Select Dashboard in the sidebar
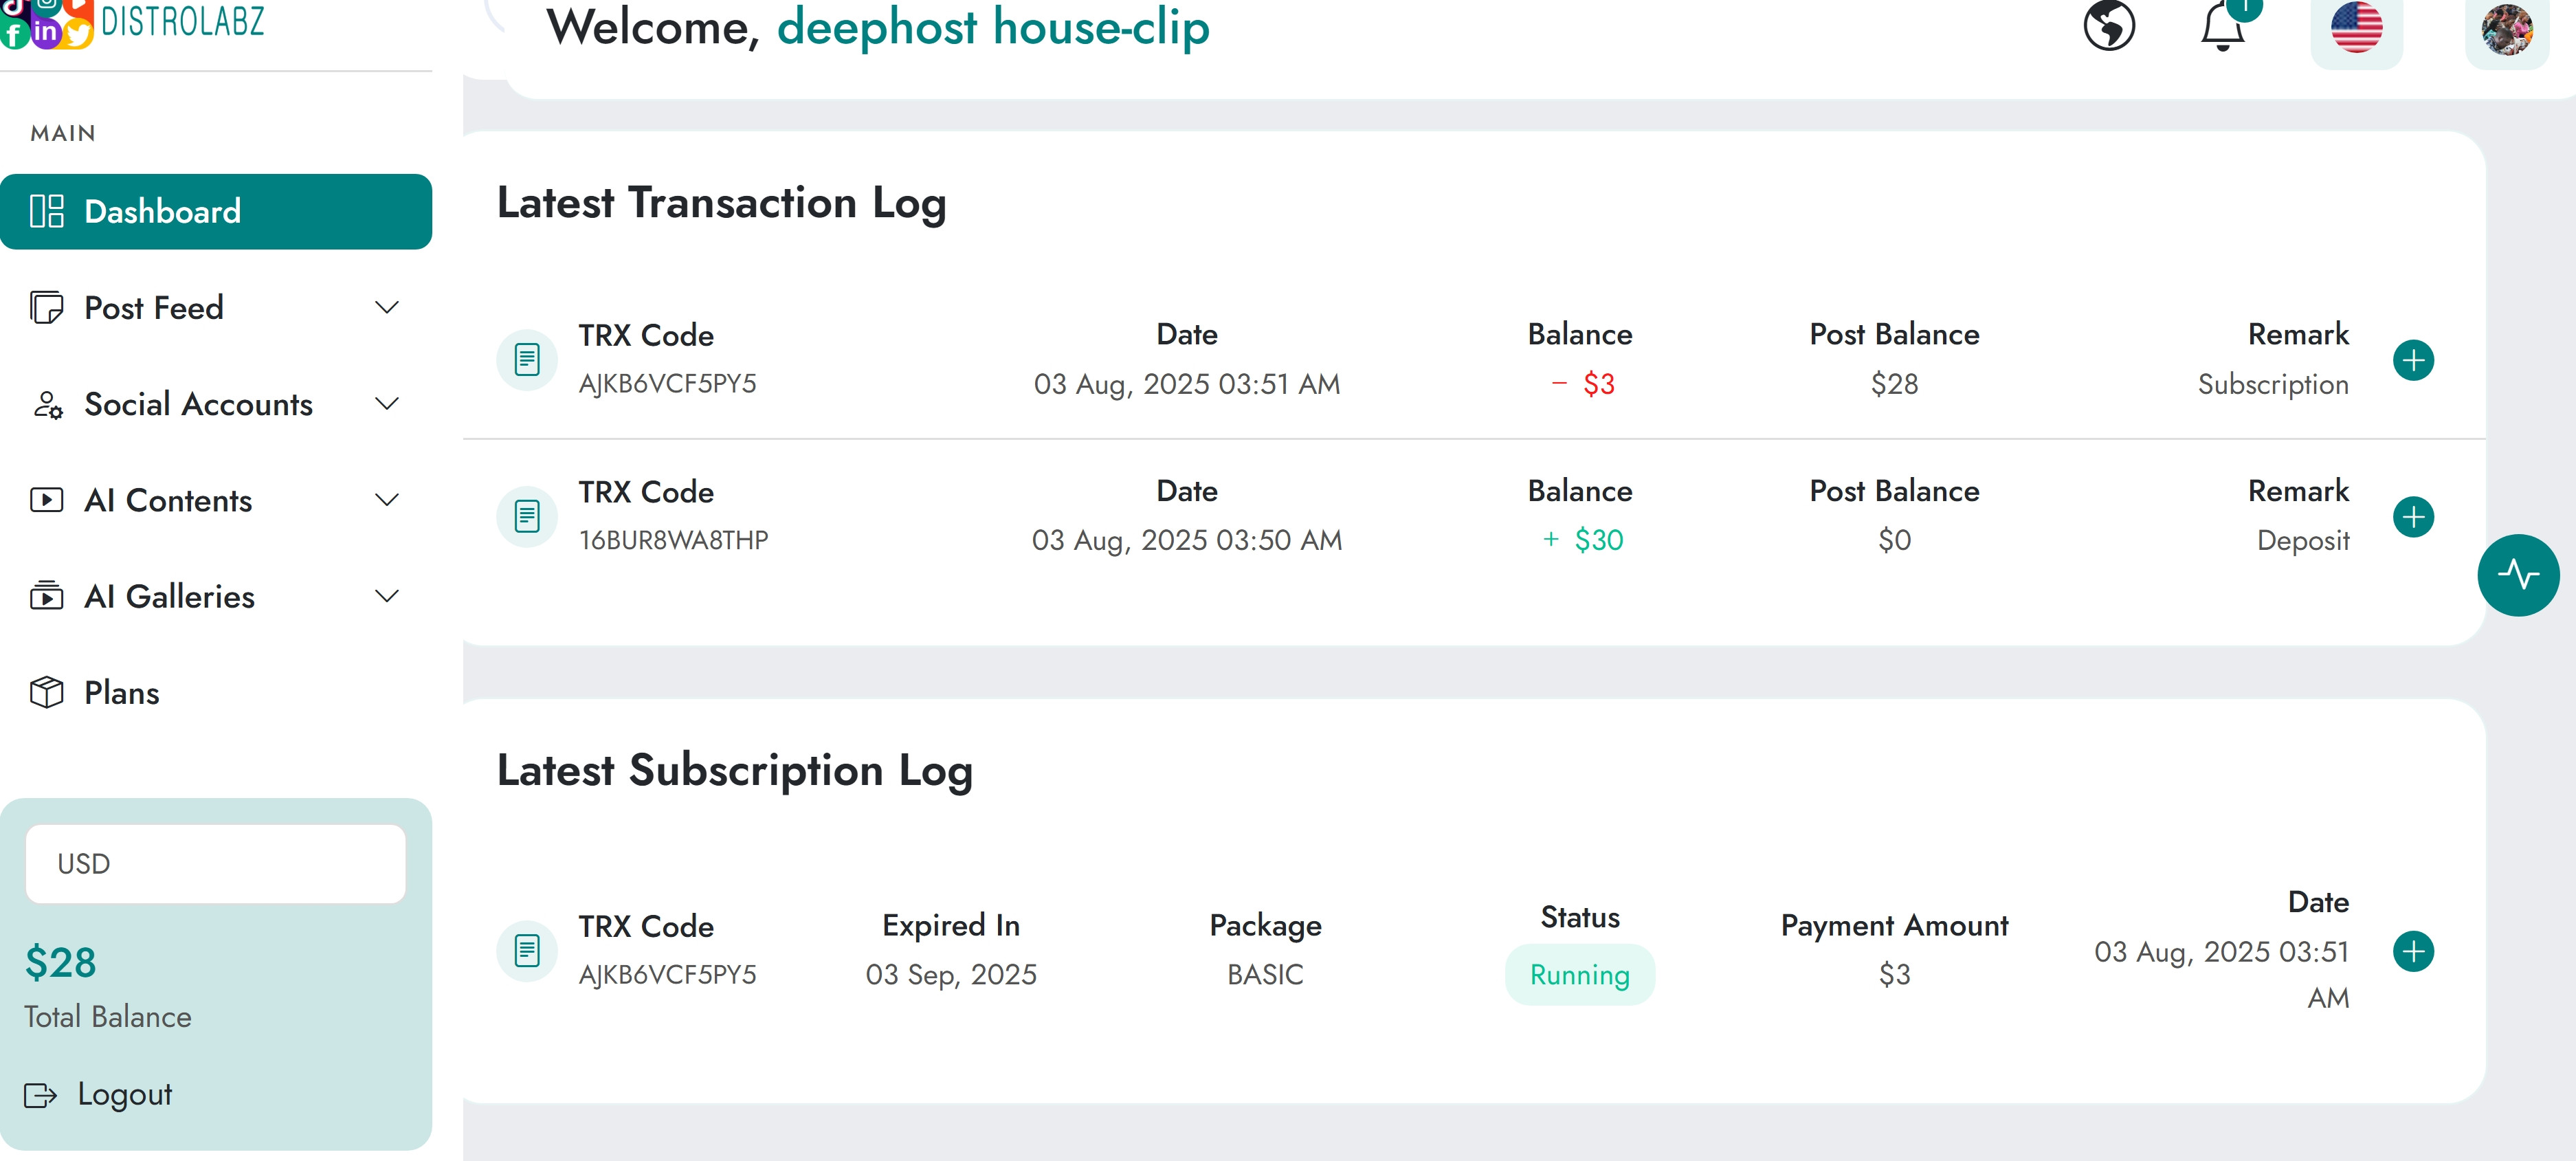Viewport: 2576px width, 1161px height. [216, 212]
